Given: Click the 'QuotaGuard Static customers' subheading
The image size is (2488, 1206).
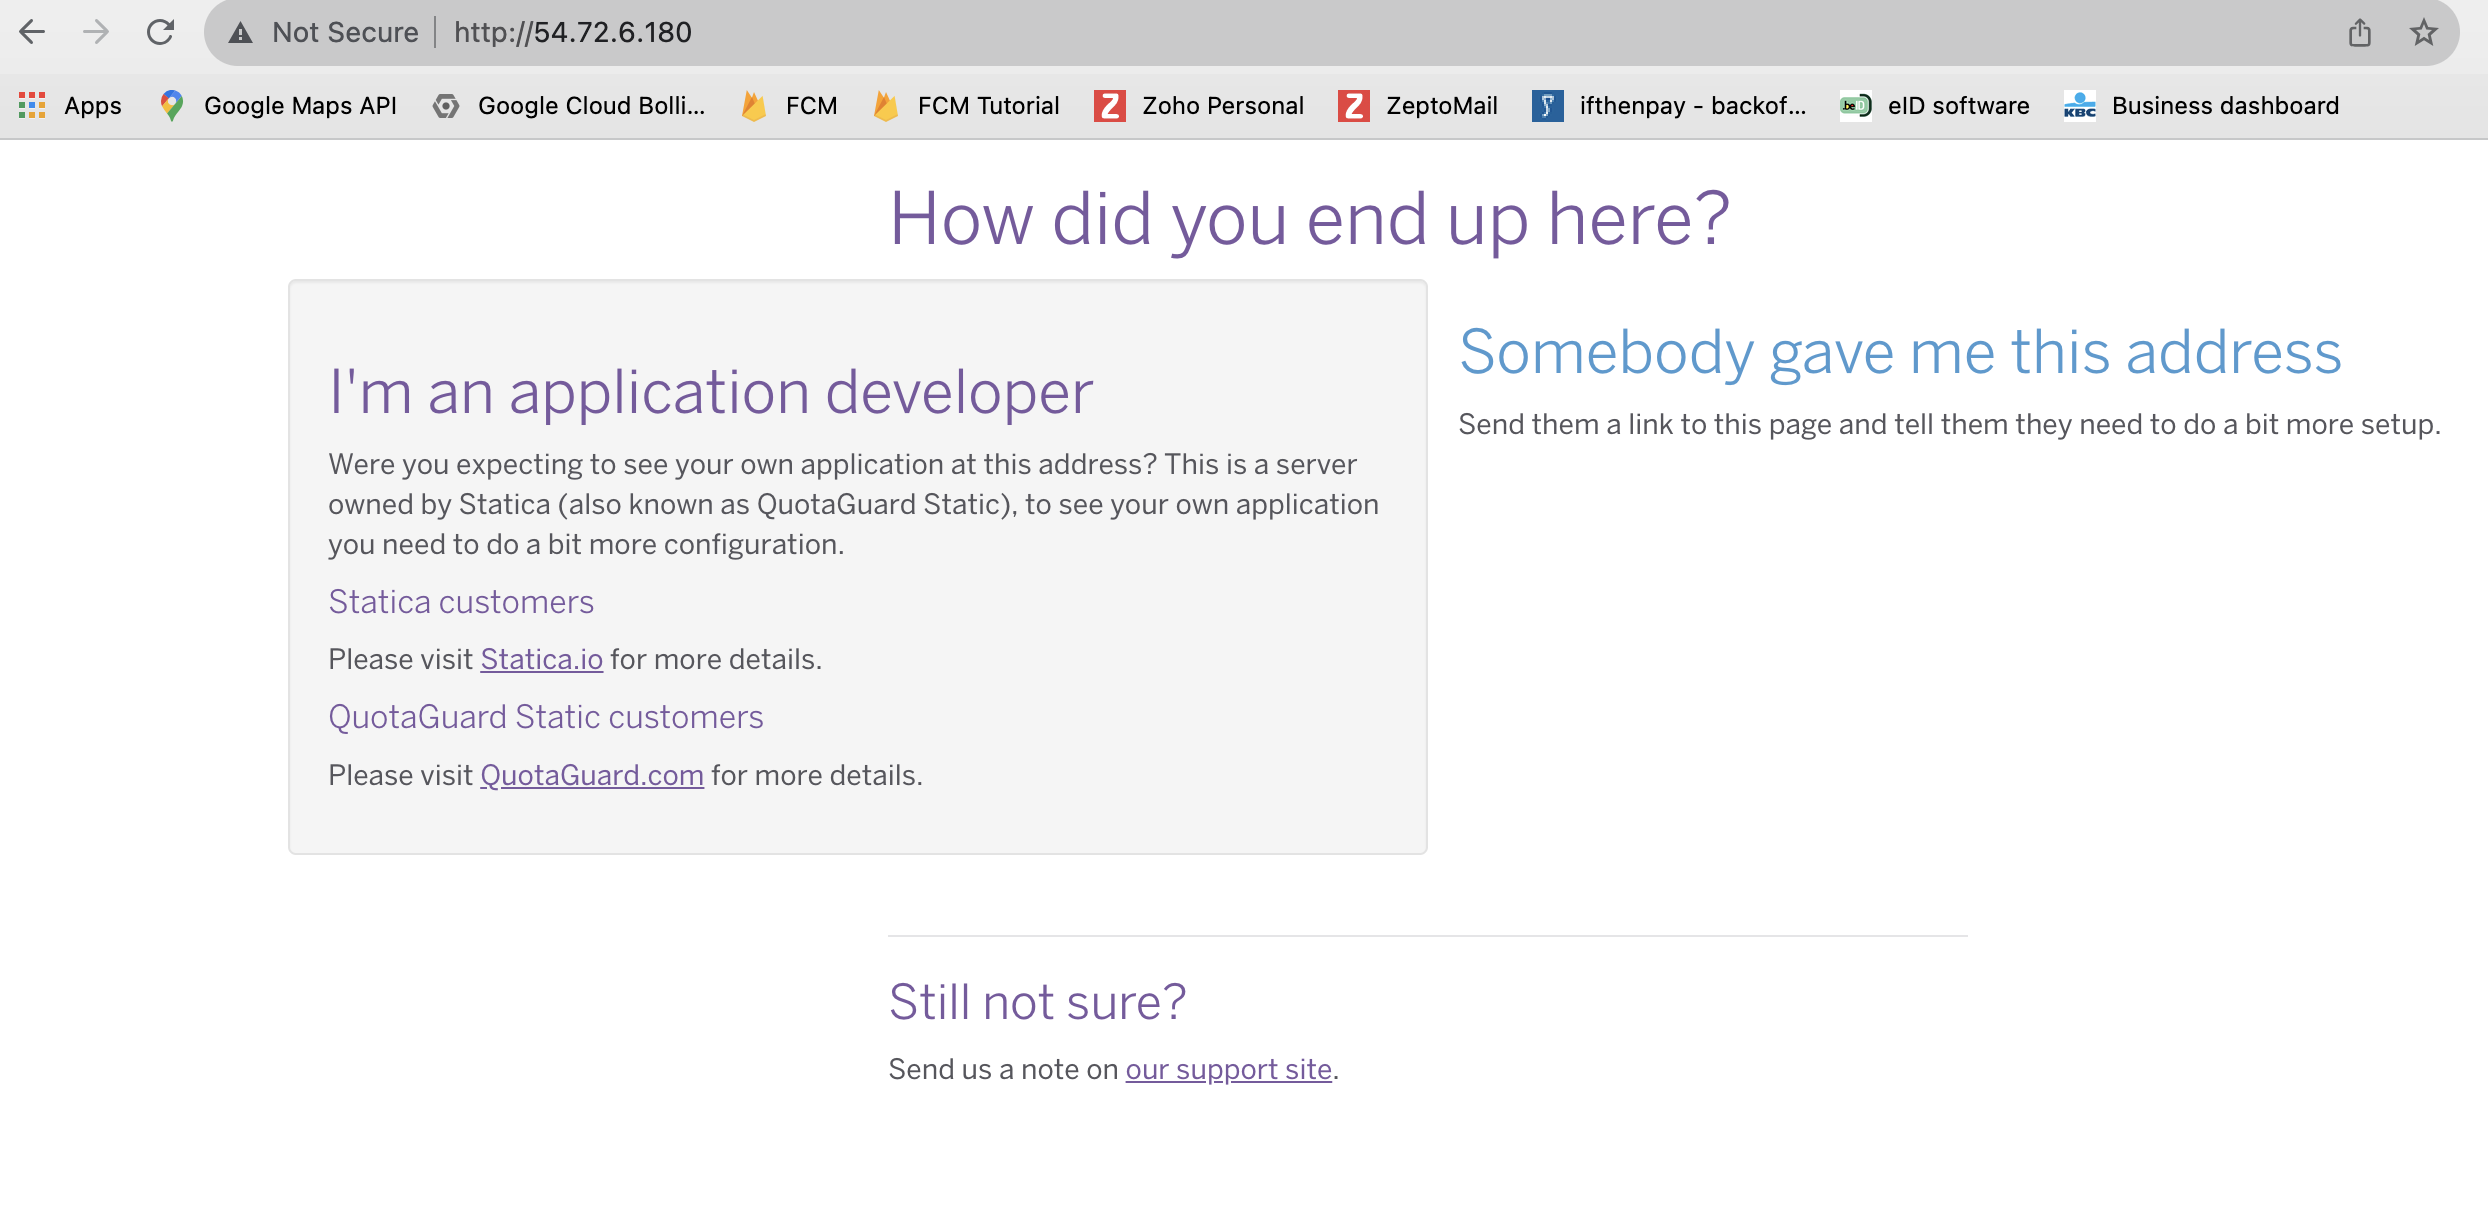Looking at the screenshot, I should tap(546, 717).
